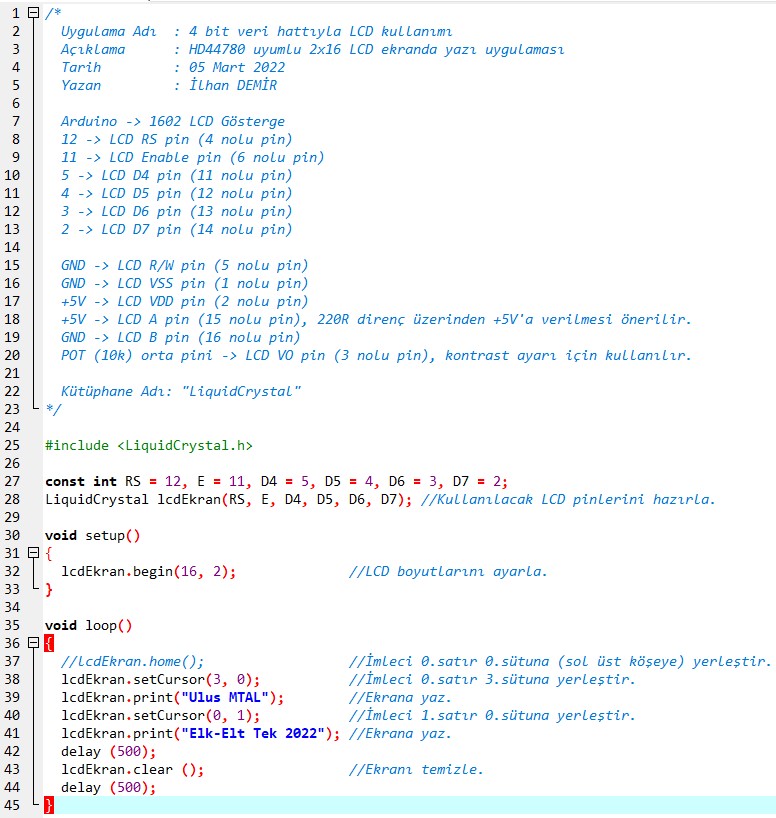Click the "Uygulama Adı" comment line
This screenshot has height=818, width=776.
[256, 31]
